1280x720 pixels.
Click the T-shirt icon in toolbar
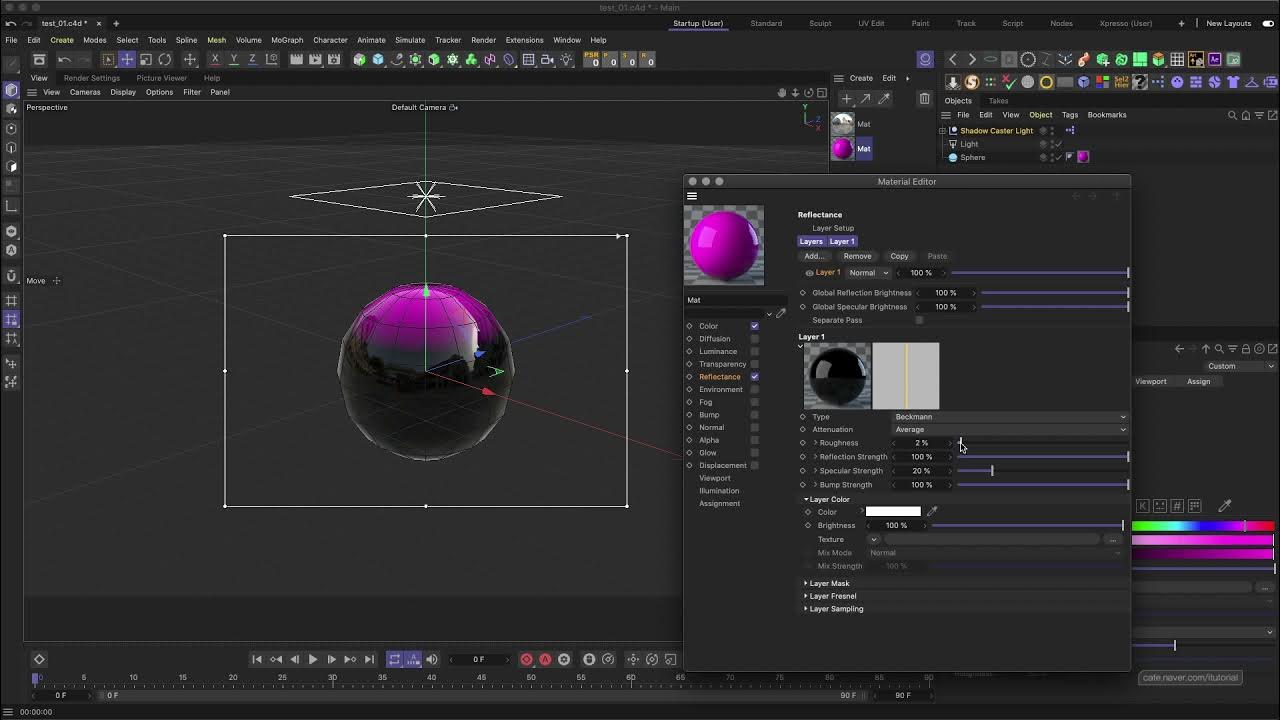(1233, 82)
